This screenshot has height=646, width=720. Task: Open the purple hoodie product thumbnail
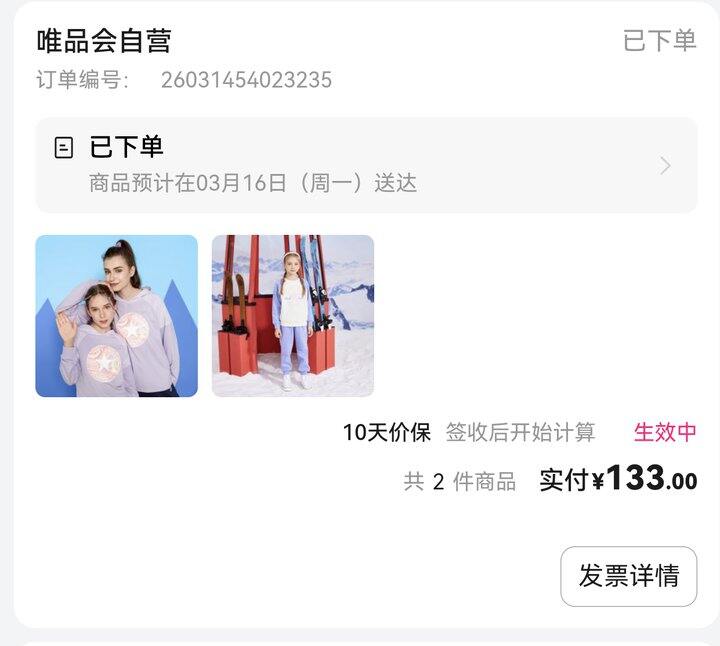point(117,316)
